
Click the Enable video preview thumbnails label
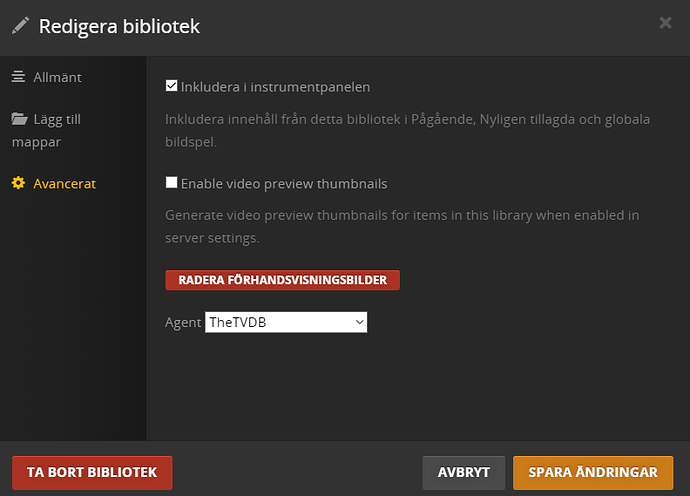tap(283, 184)
